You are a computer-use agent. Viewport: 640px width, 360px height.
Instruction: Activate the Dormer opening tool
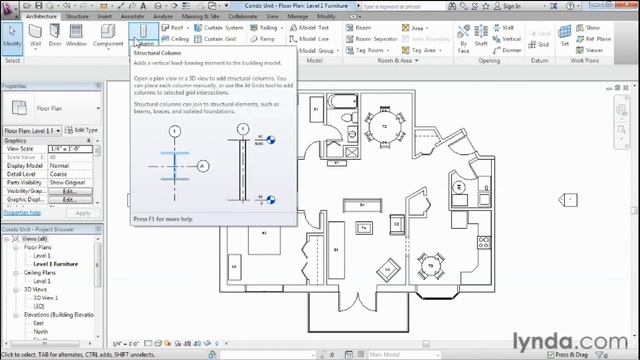pos(507,50)
